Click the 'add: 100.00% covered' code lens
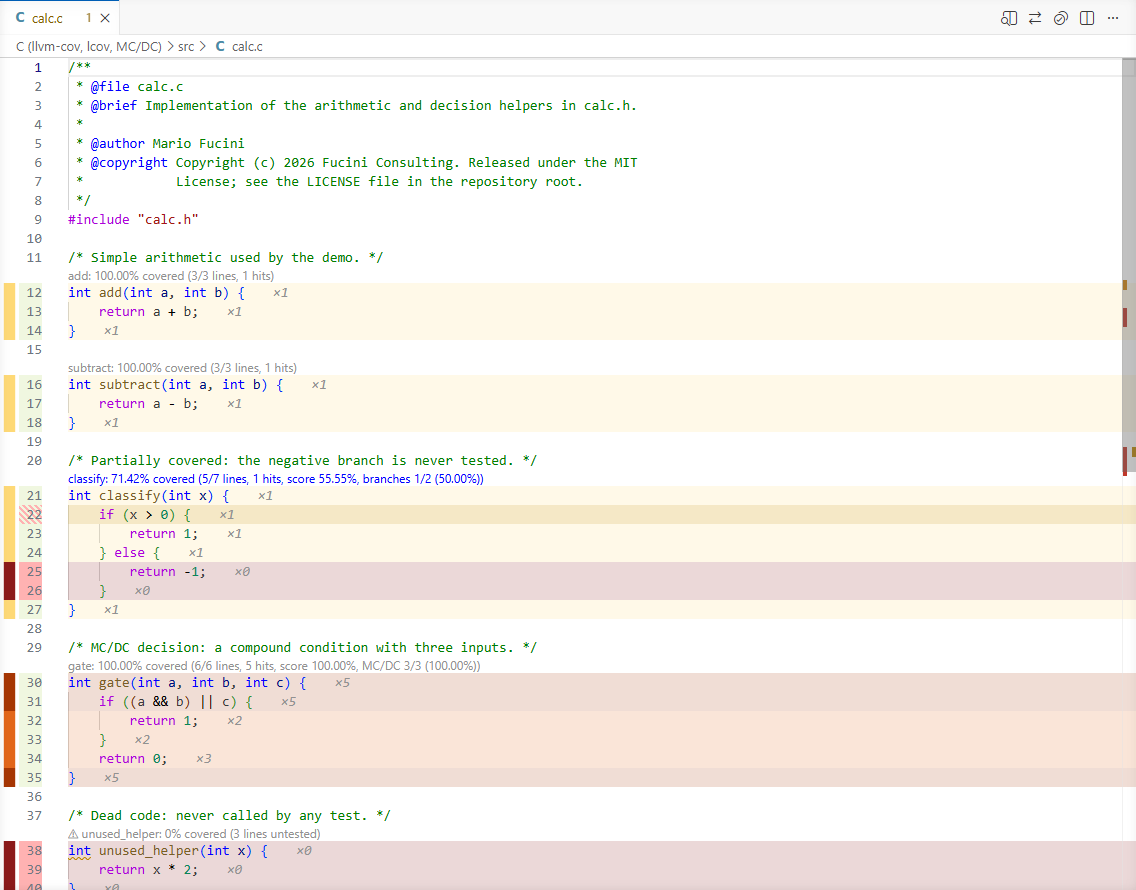 (171, 275)
